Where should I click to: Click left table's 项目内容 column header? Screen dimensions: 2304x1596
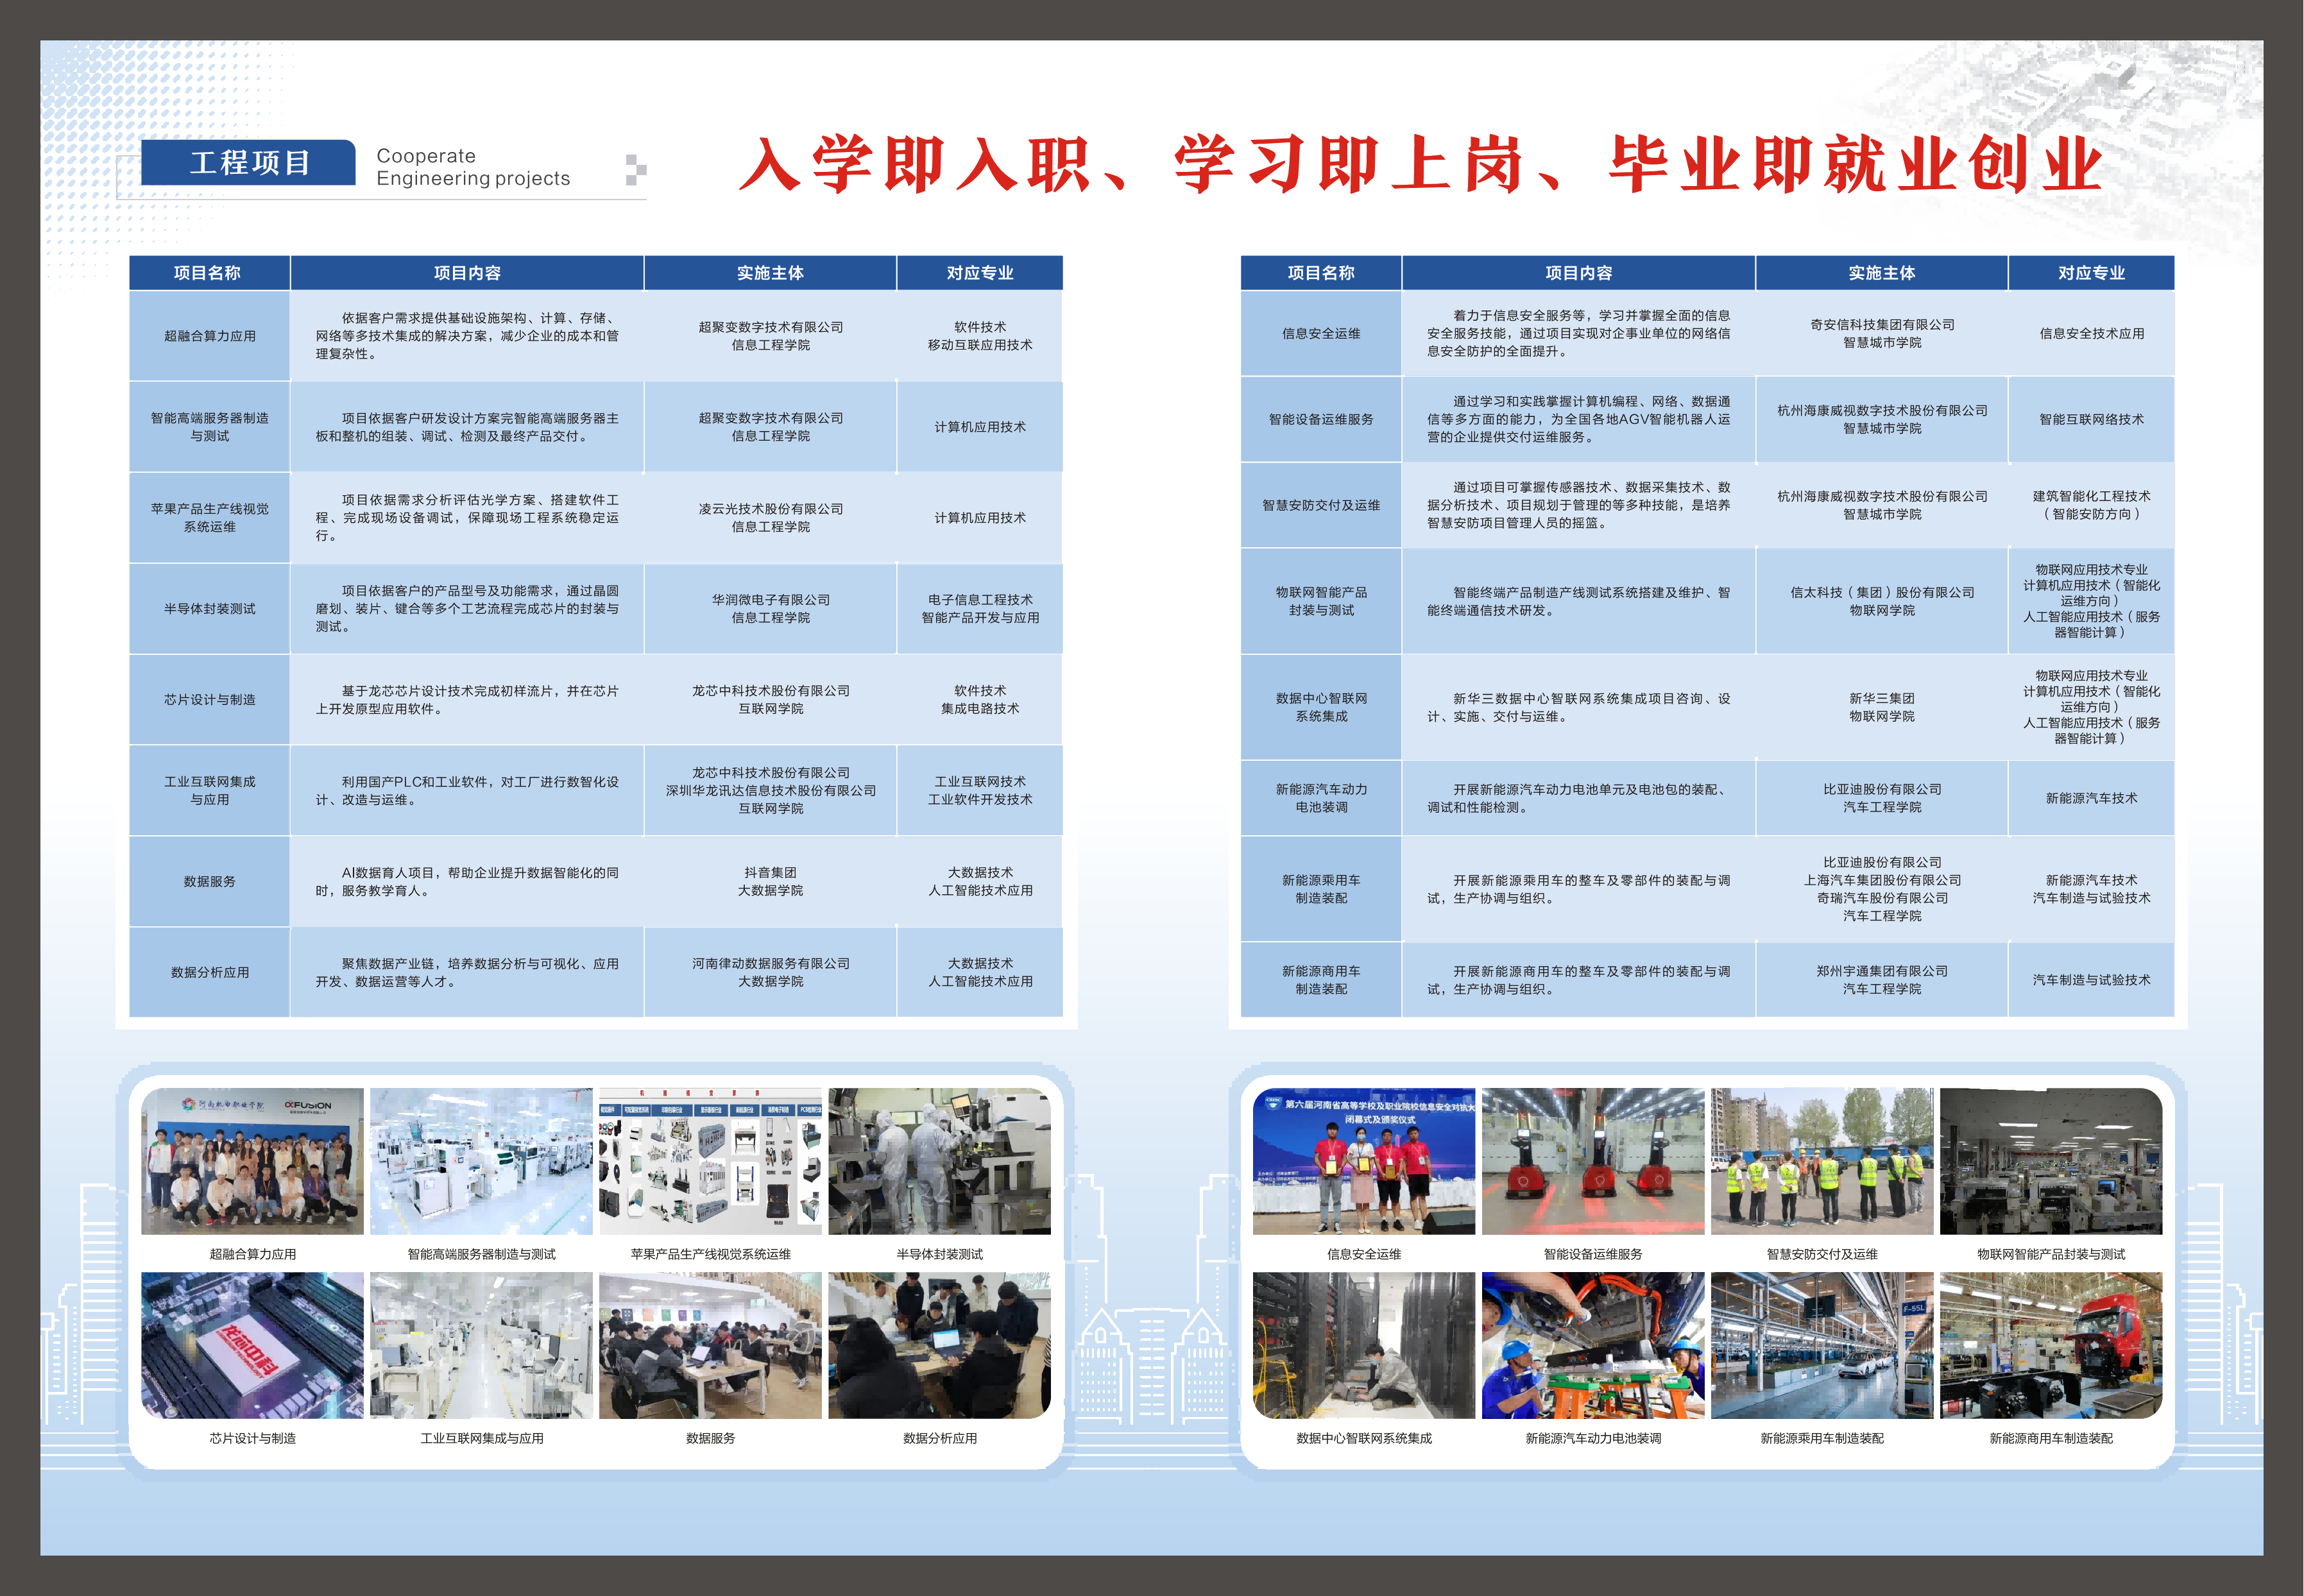pos(467,273)
